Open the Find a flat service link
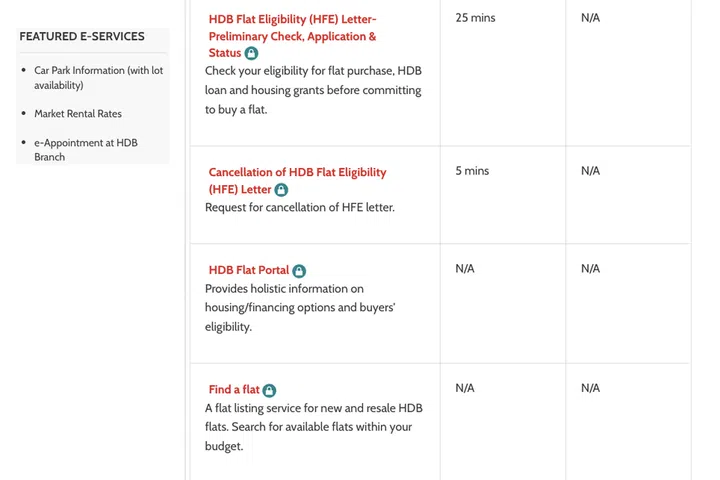The width and height of the screenshot is (720, 480). coord(234,390)
